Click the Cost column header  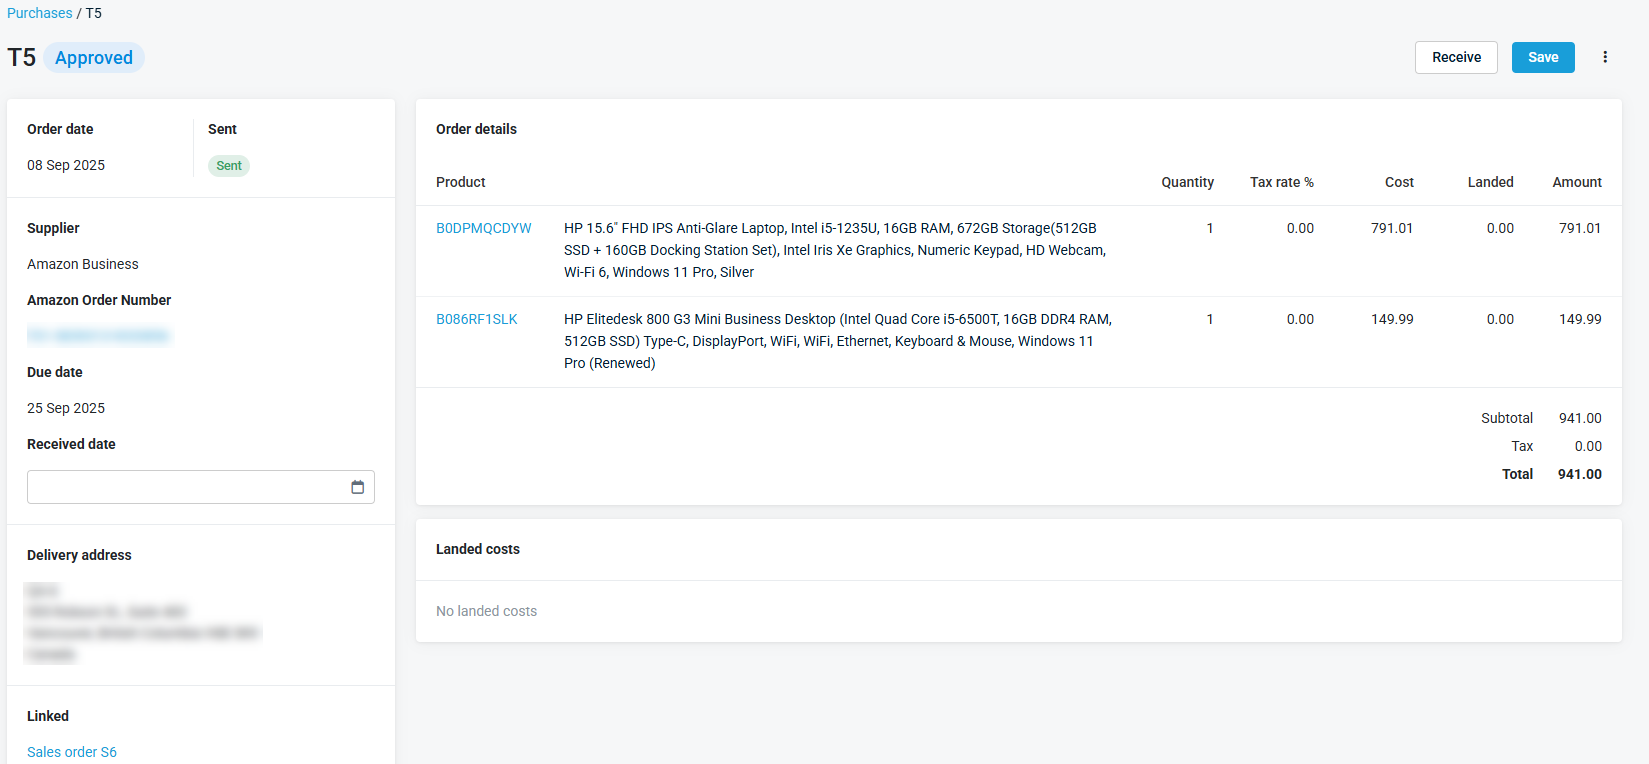click(1399, 182)
